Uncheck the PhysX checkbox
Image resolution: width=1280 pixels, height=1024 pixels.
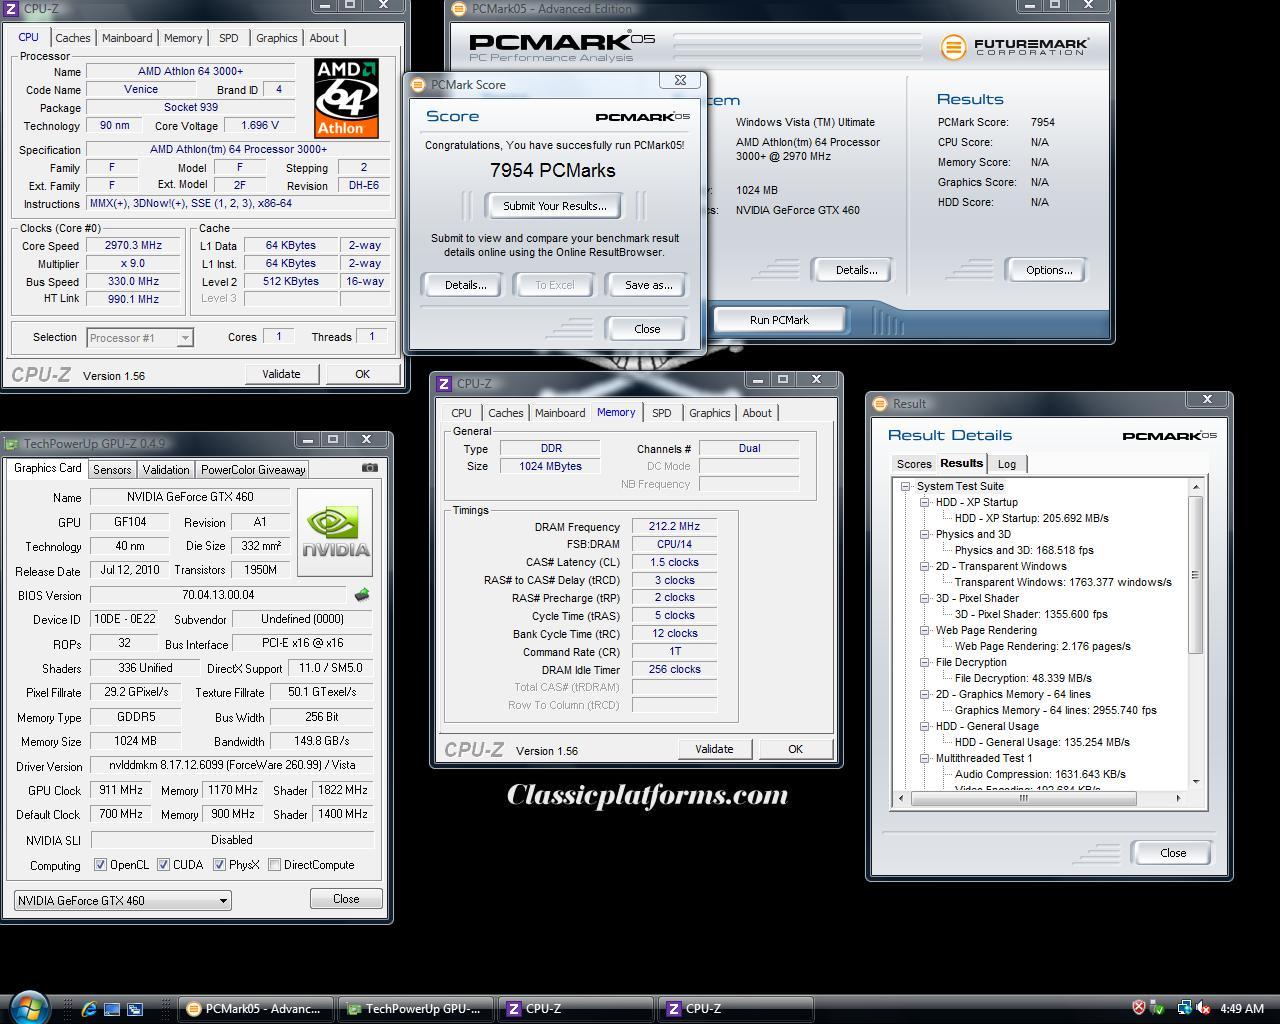coord(219,865)
